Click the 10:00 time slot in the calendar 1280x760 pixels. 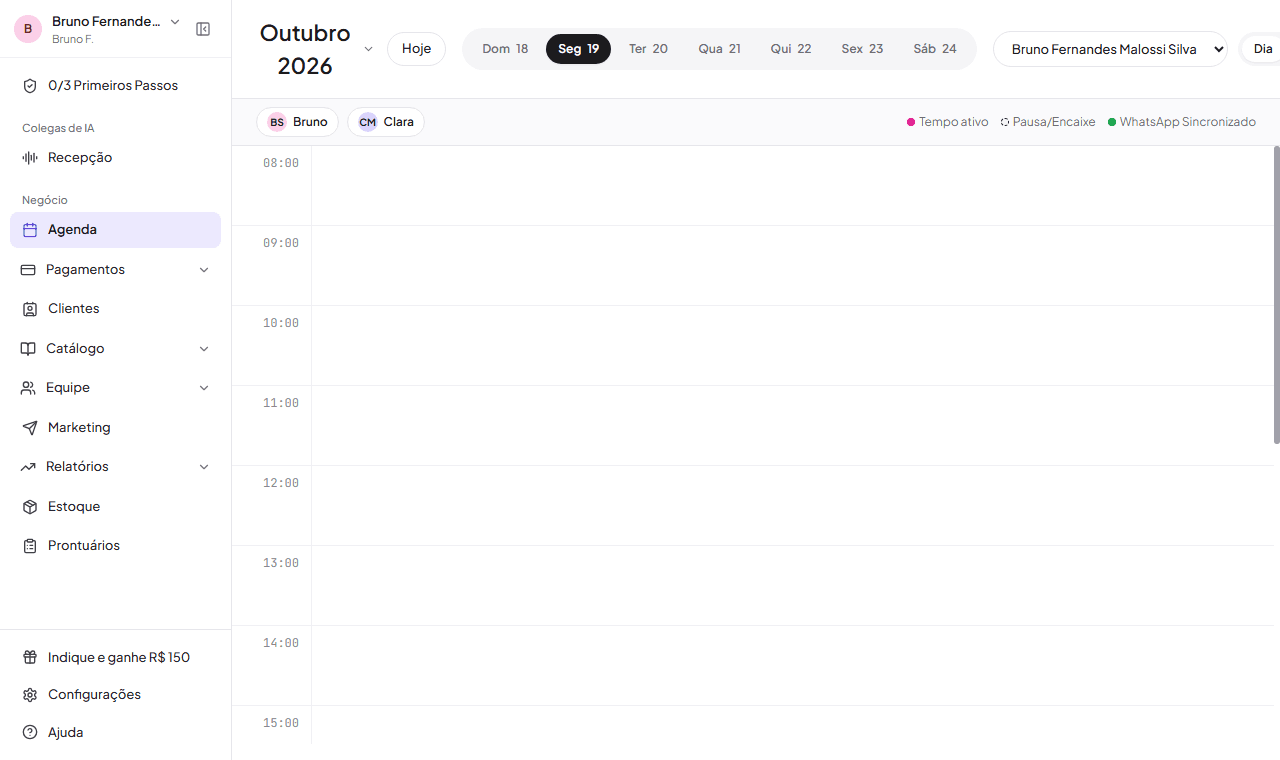tap(792, 345)
